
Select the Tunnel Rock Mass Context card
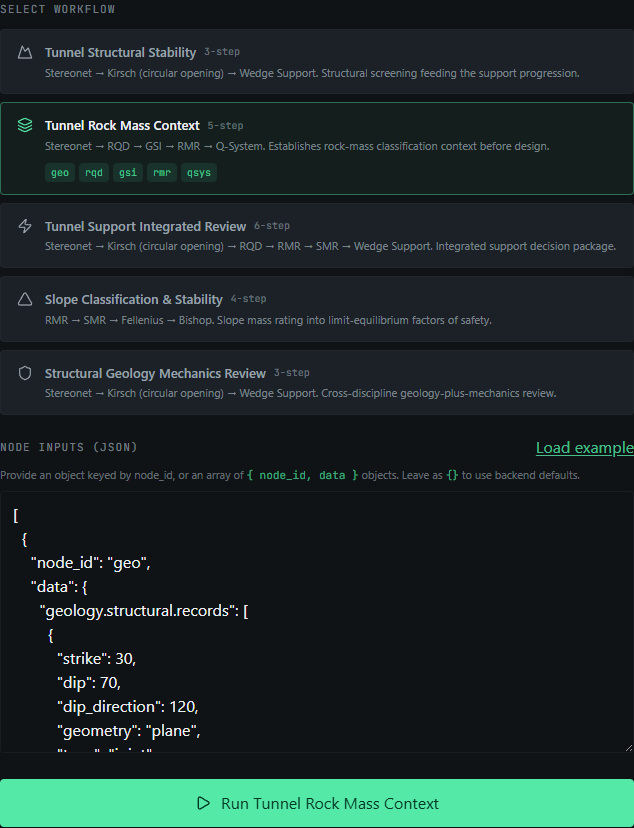click(317, 148)
